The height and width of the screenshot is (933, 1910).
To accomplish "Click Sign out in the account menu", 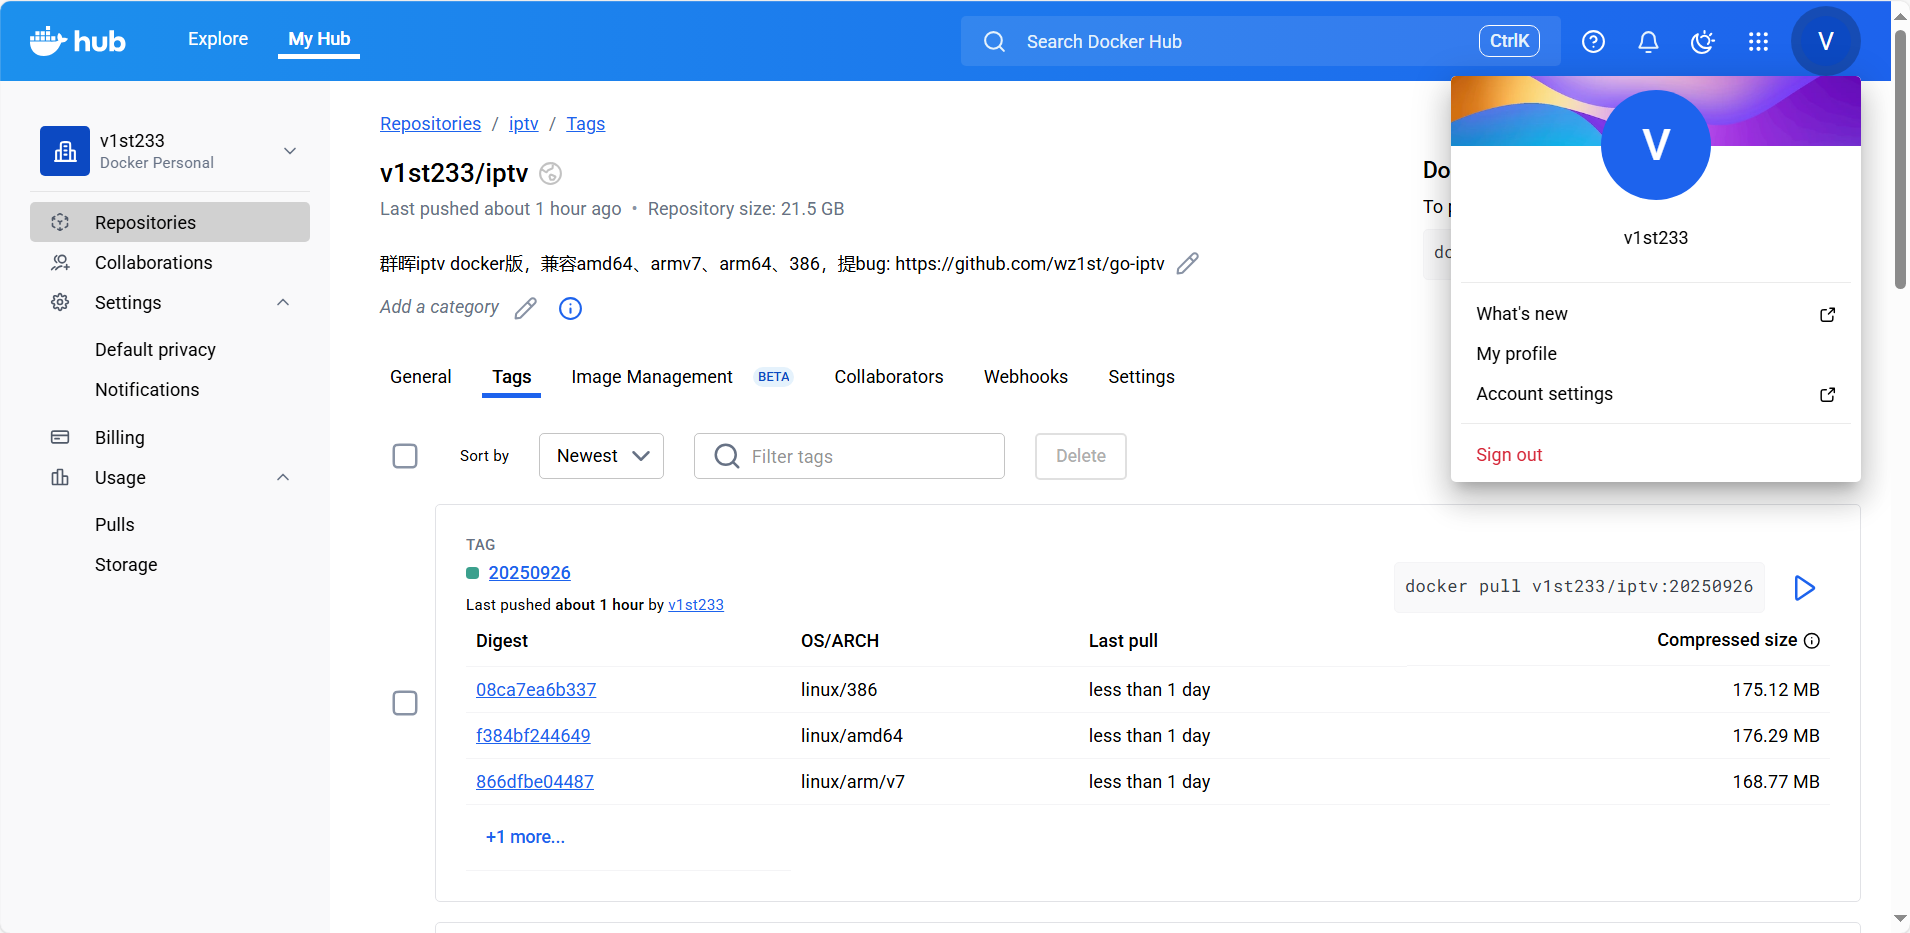I will click(1509, 455).
